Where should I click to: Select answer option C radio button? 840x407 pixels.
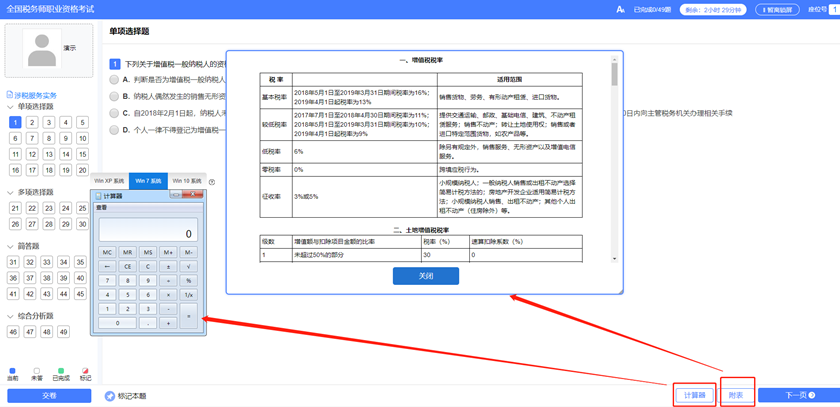(x=114, y=113)
